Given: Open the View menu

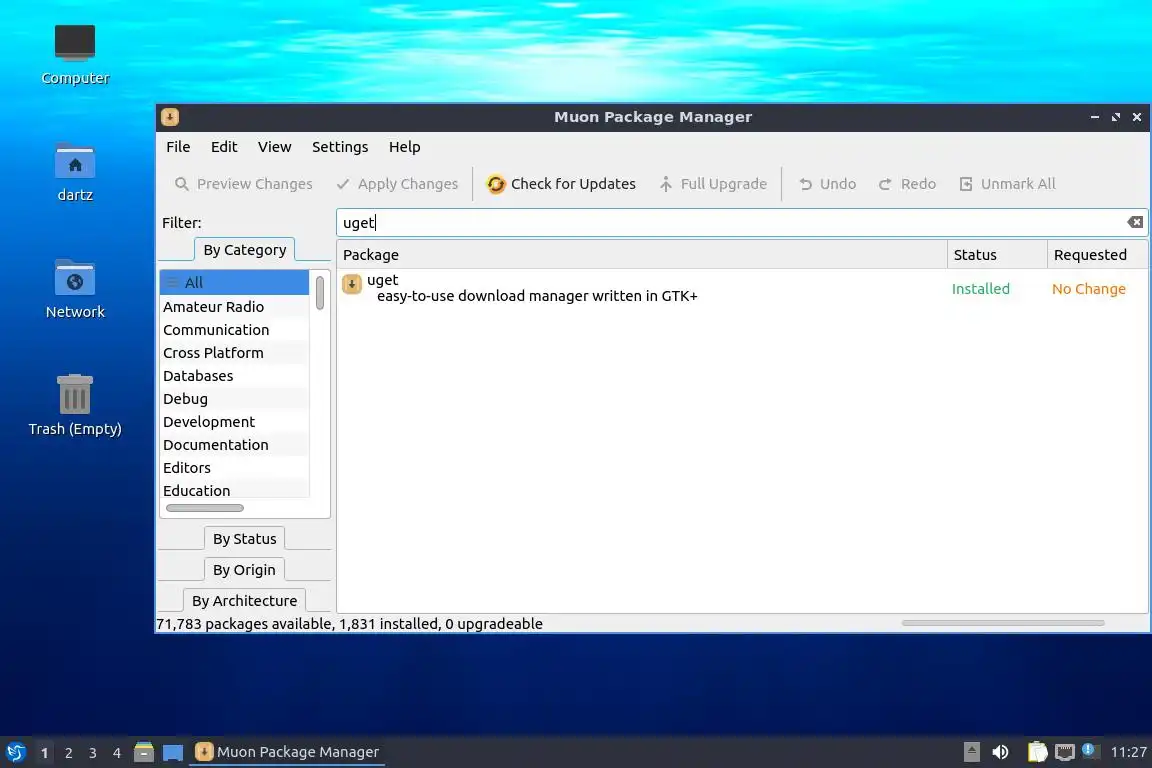Looking at the screenshot, I should (x=275, y=147).
